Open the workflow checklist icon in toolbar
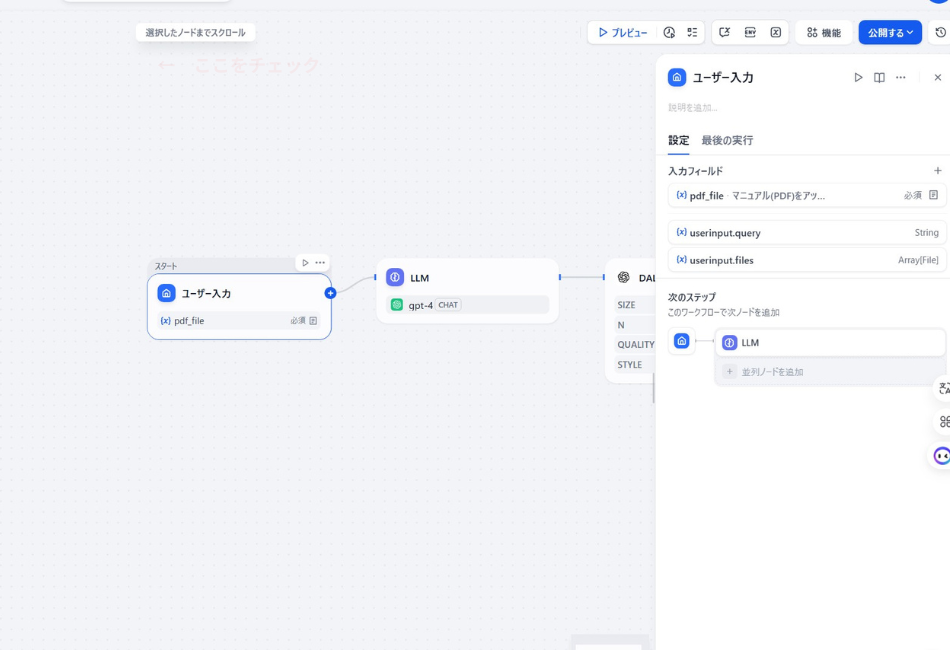Viewport: 950px width, 650px height. pyautogui.click(x=693, y=31)
